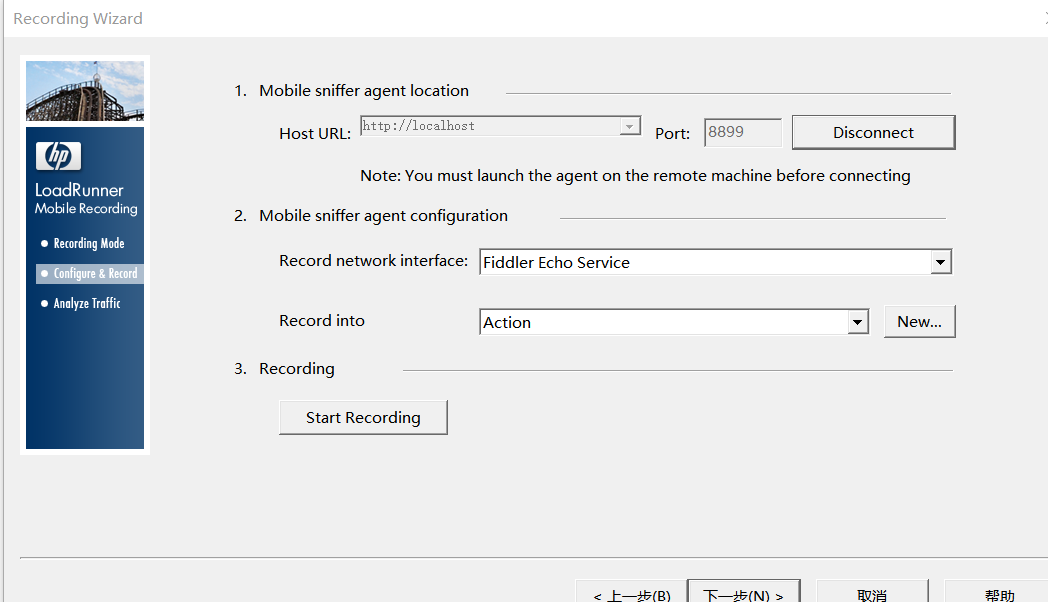Viewport: 1048px width, 602px height.
Task: Click the Port field showing 8899
Action: click(x=743, y=132)
